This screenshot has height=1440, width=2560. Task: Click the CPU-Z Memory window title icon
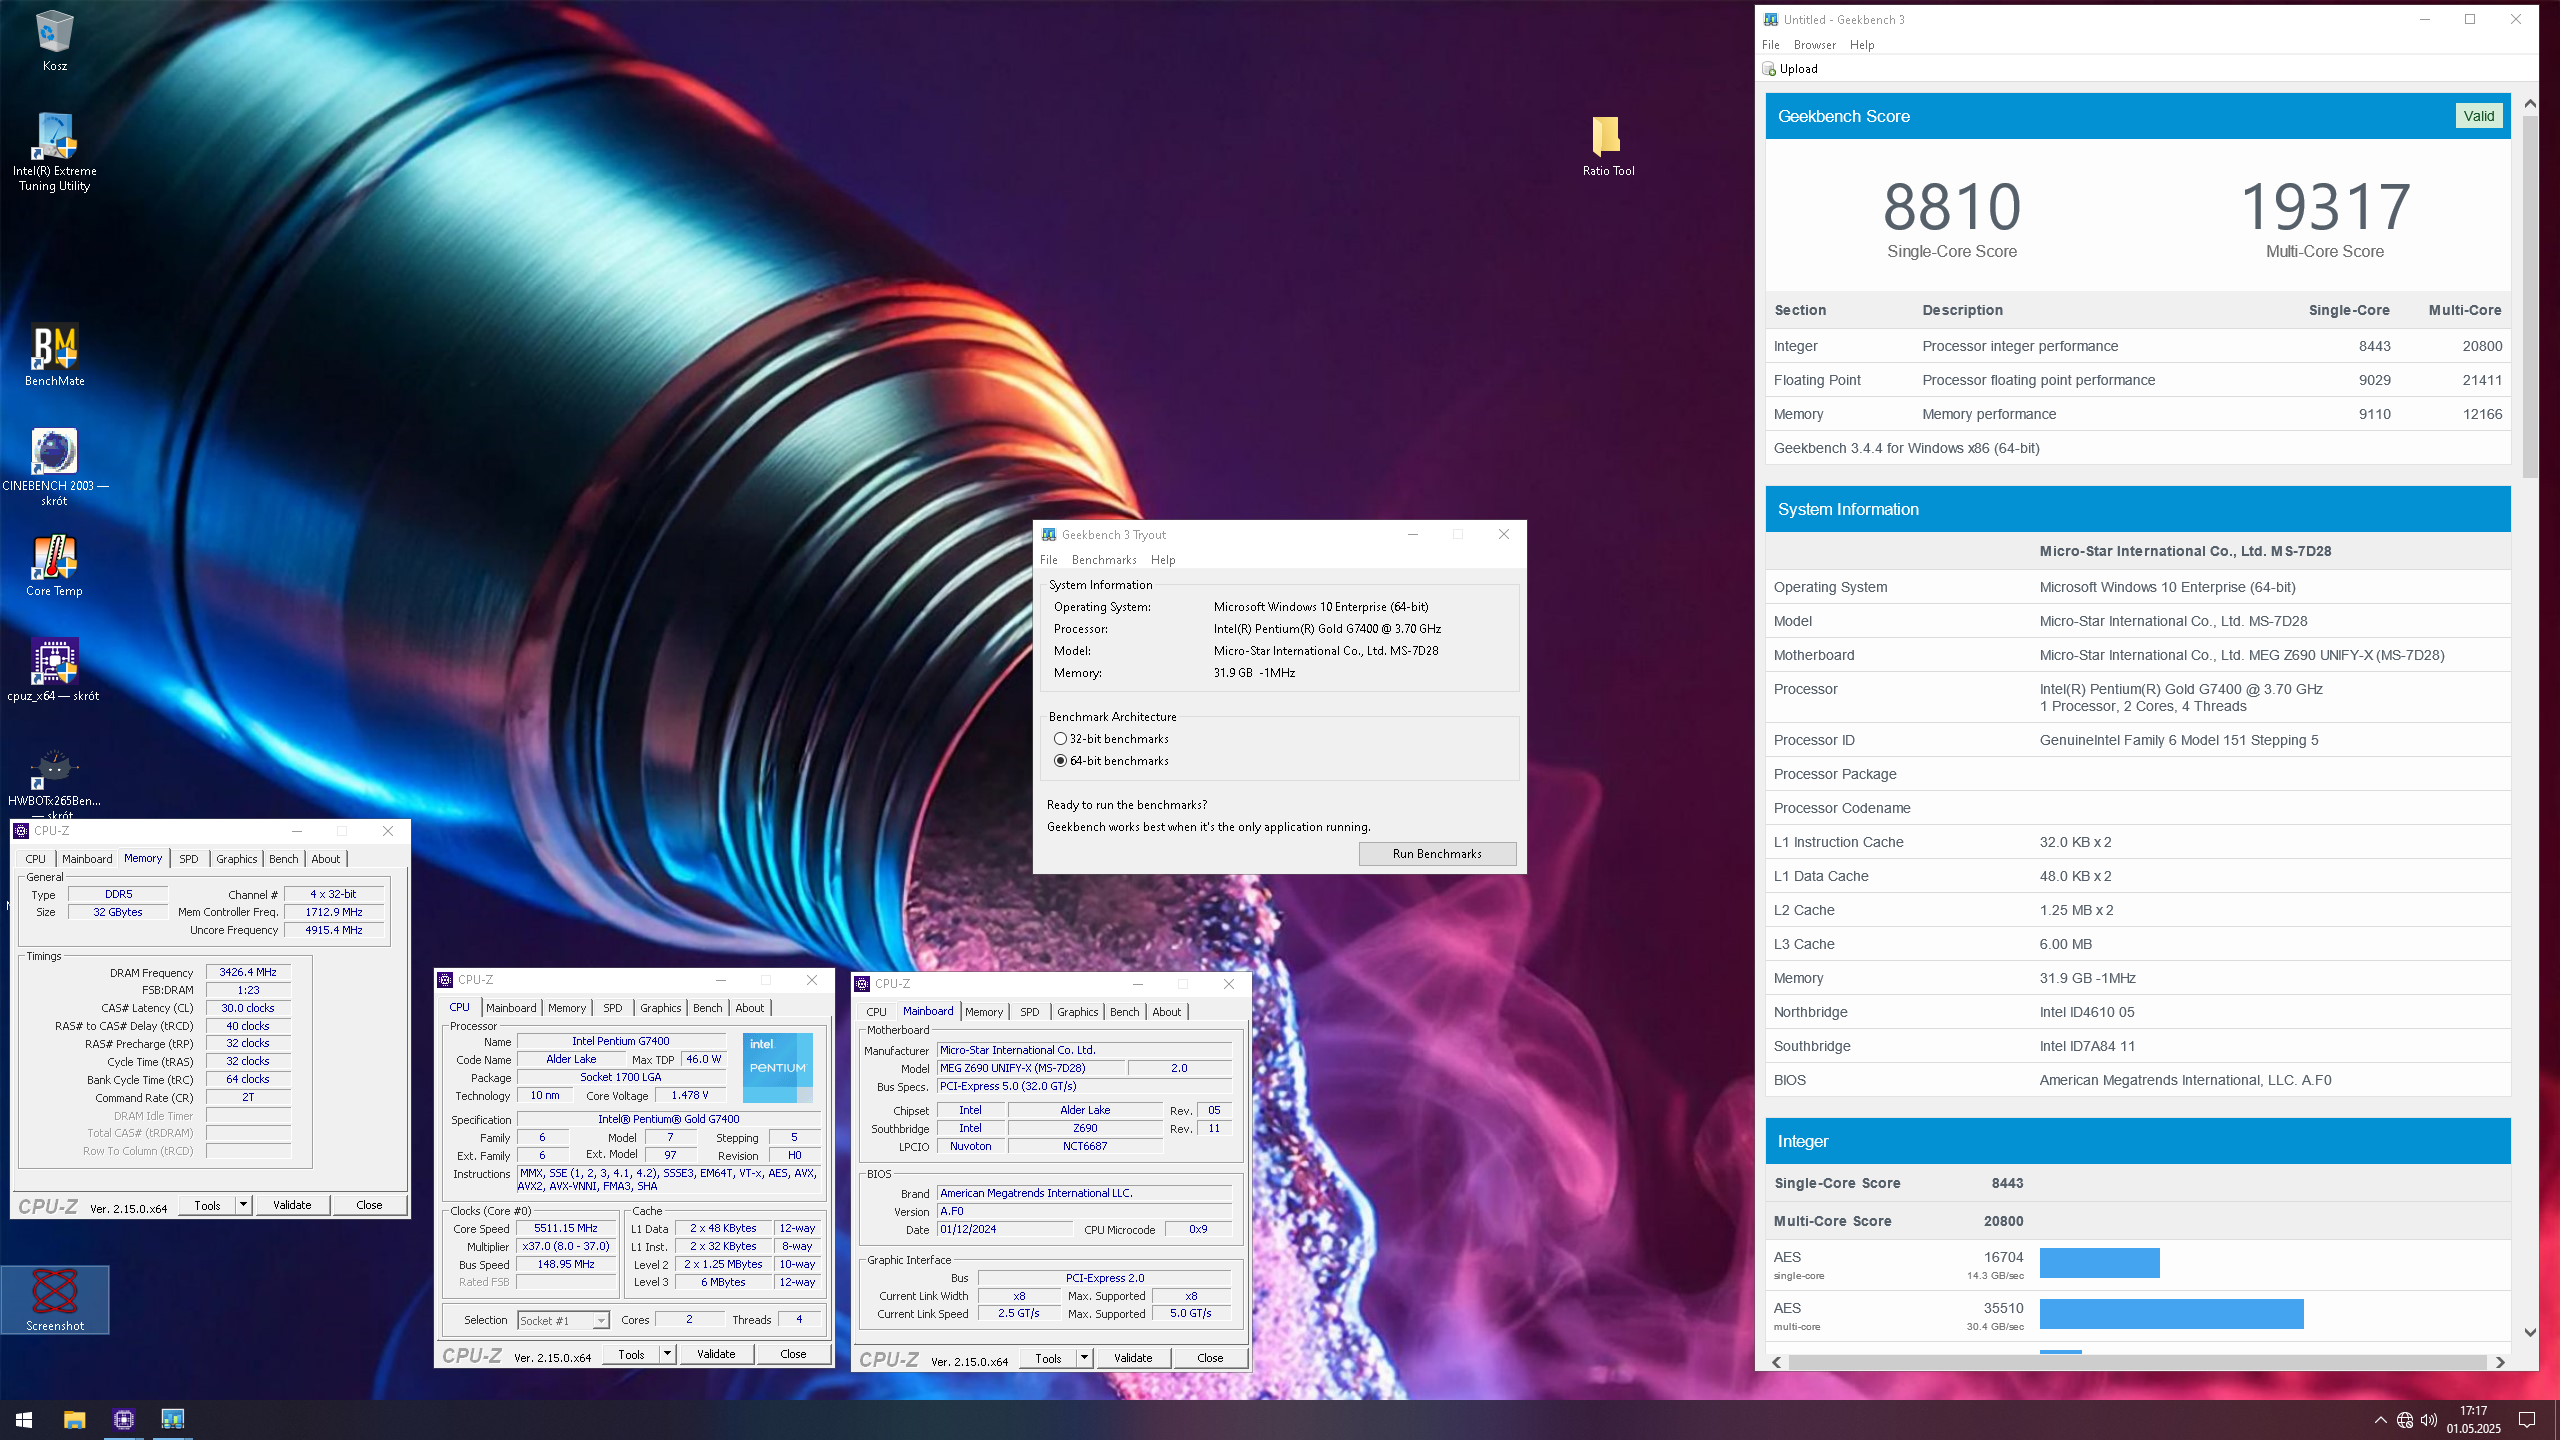pyautogui.click(x=21, y=831)
